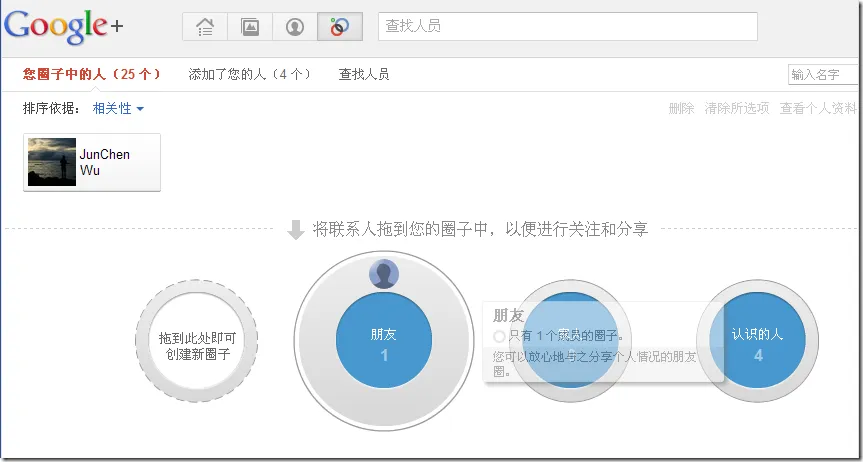Viewport: 863px width, 462px height.
Task: Click the 输入名字 filter field
Action: click(824, 75)
